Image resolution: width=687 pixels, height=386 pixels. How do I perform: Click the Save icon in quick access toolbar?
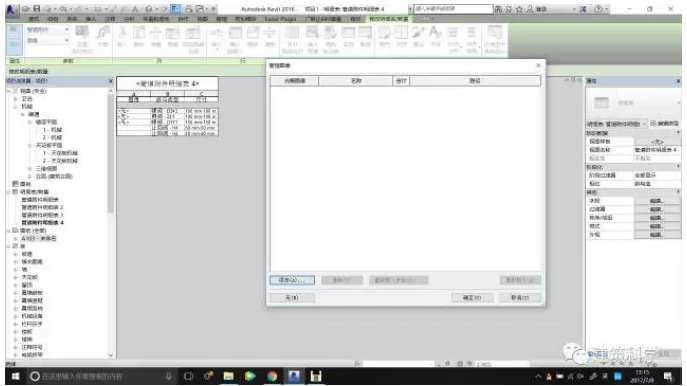point(37,8)
